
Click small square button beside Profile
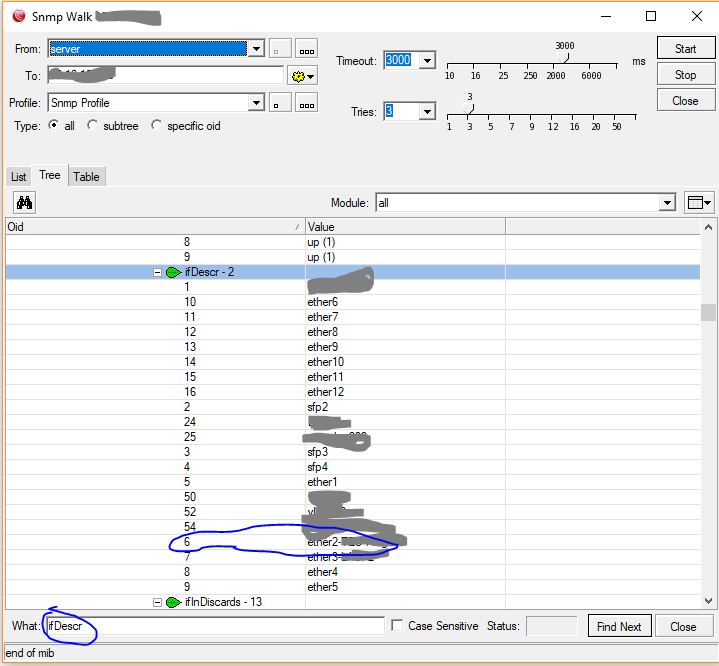click(x=280, y=103)
